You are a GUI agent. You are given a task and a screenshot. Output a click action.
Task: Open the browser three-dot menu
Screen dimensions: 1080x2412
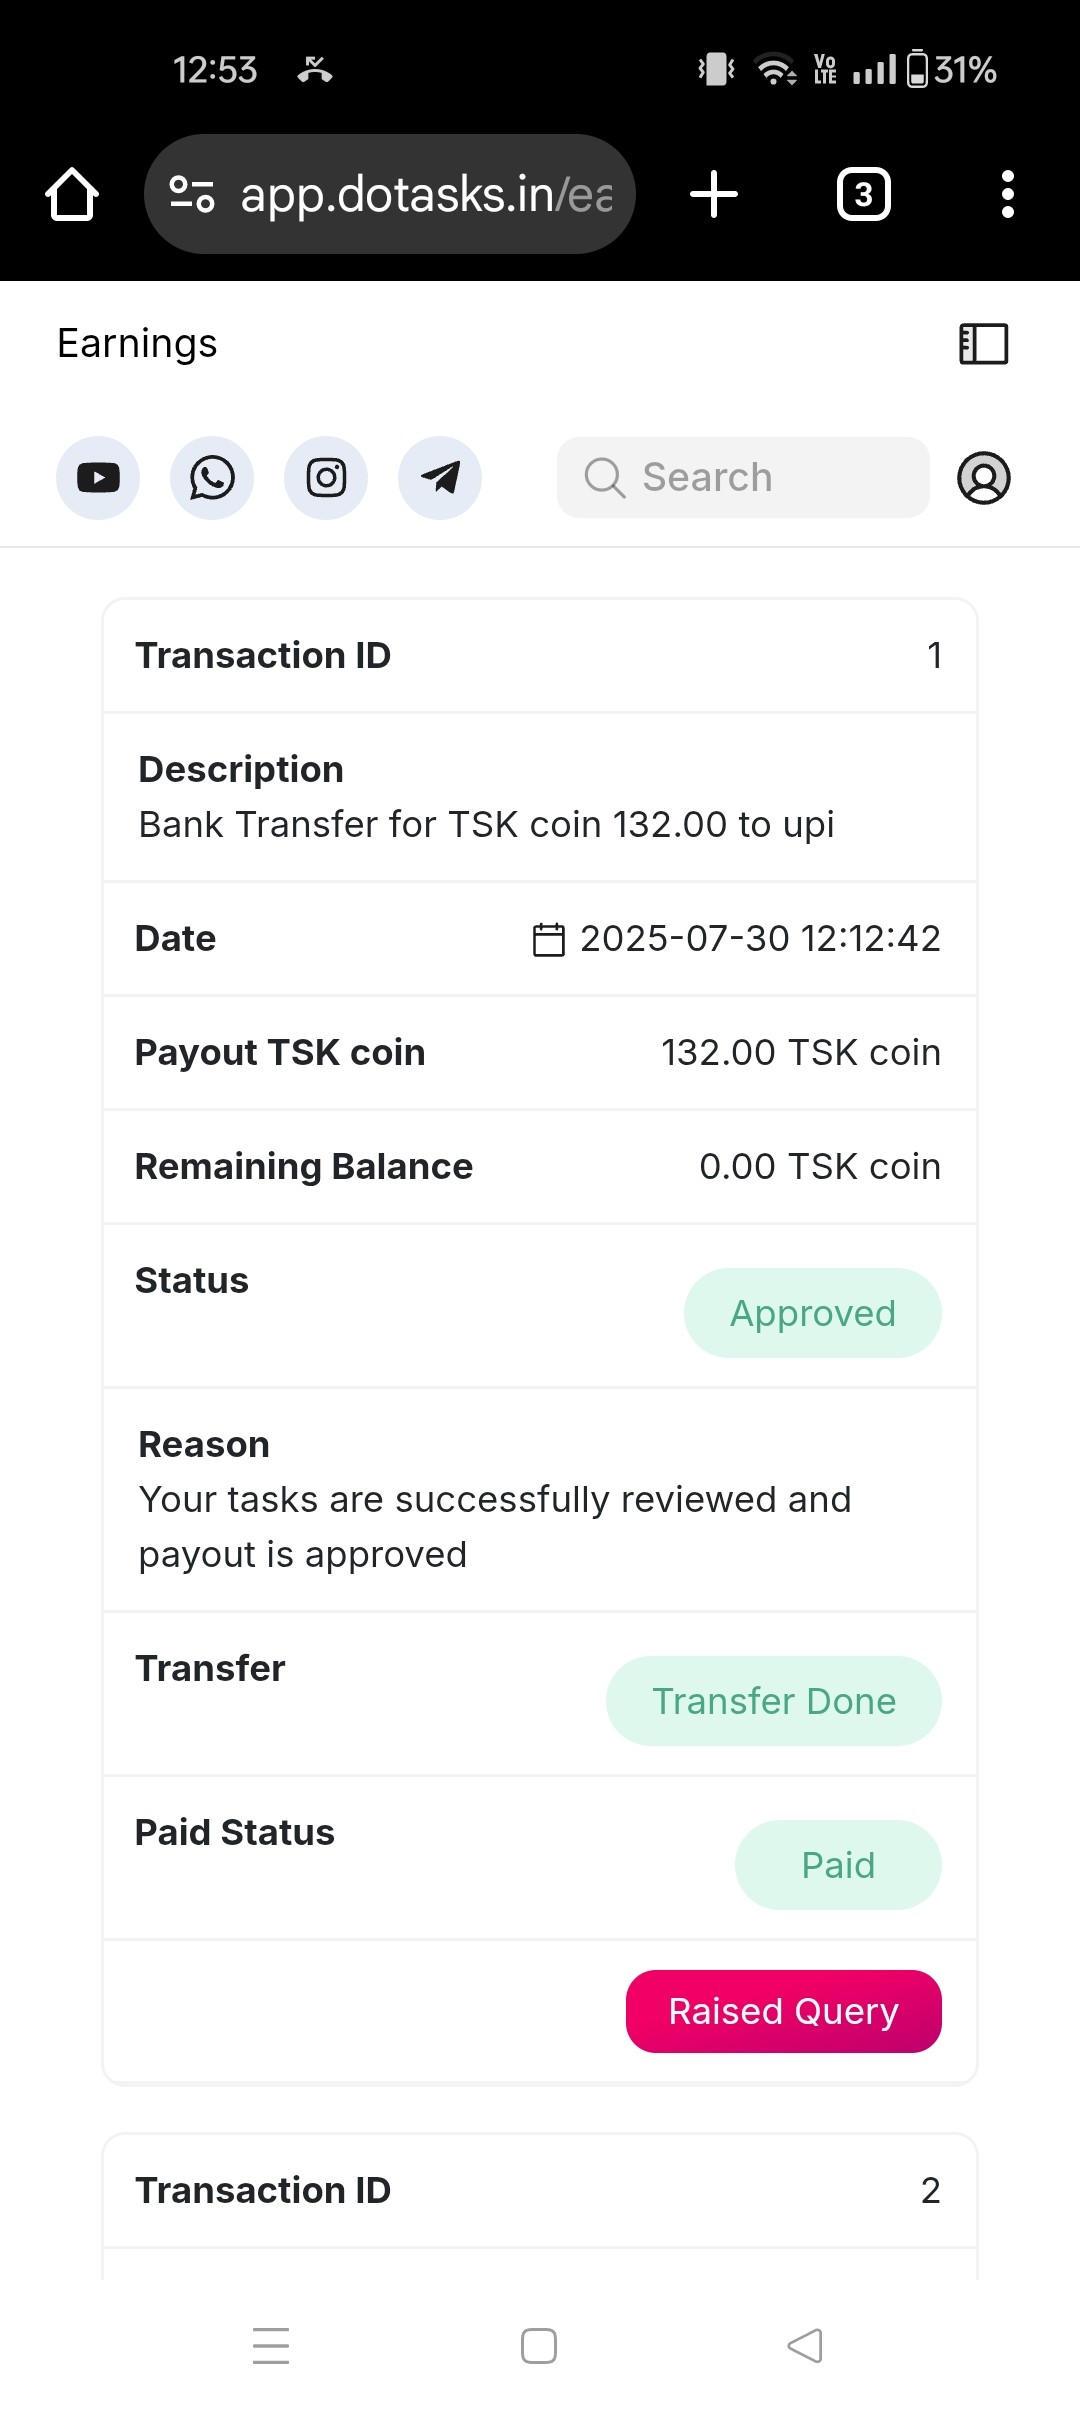point(1008,194)
